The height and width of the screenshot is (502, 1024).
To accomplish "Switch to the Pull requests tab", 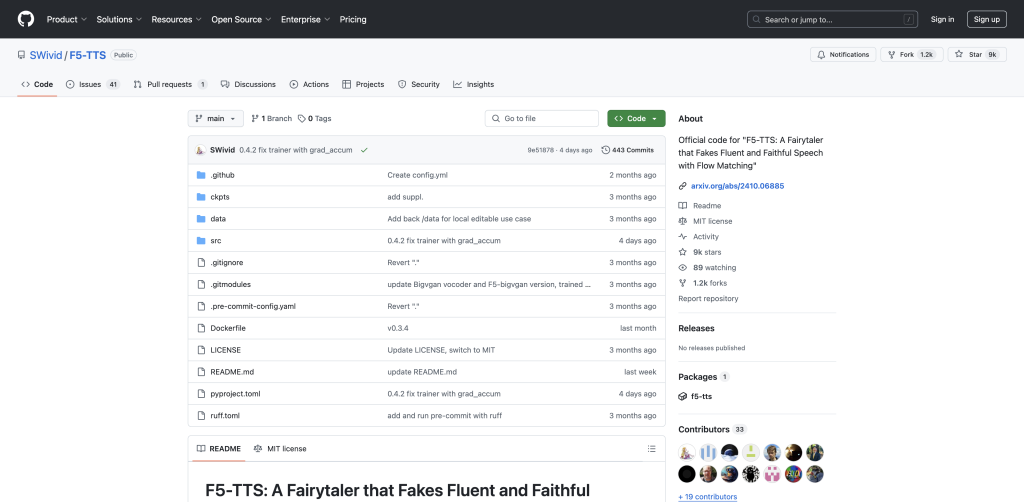I will [x=170, y=84].
